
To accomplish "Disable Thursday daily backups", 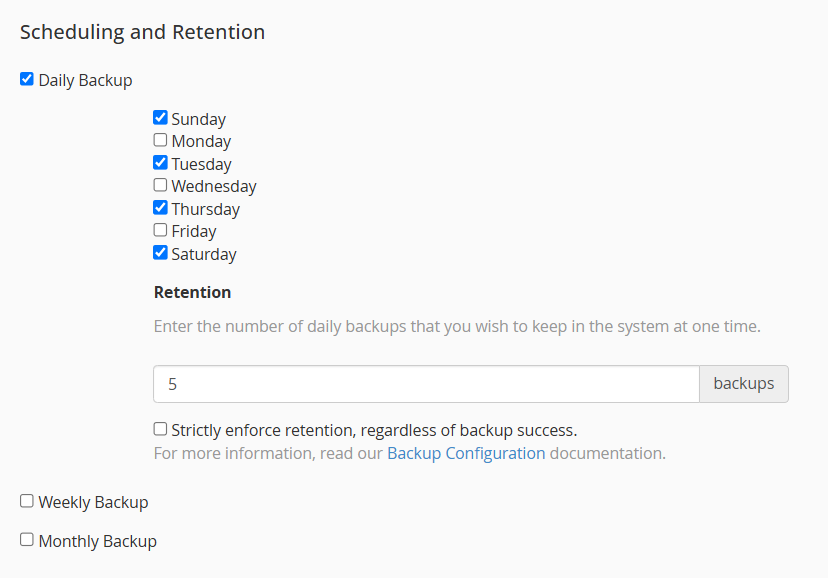I will point(160,208).
